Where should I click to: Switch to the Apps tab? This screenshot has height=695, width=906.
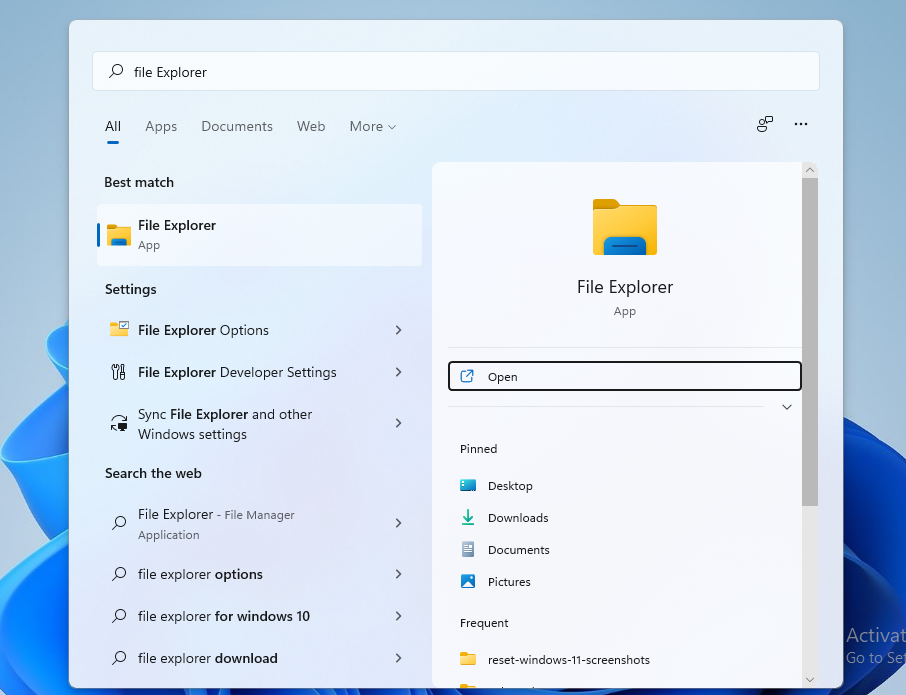161,127
